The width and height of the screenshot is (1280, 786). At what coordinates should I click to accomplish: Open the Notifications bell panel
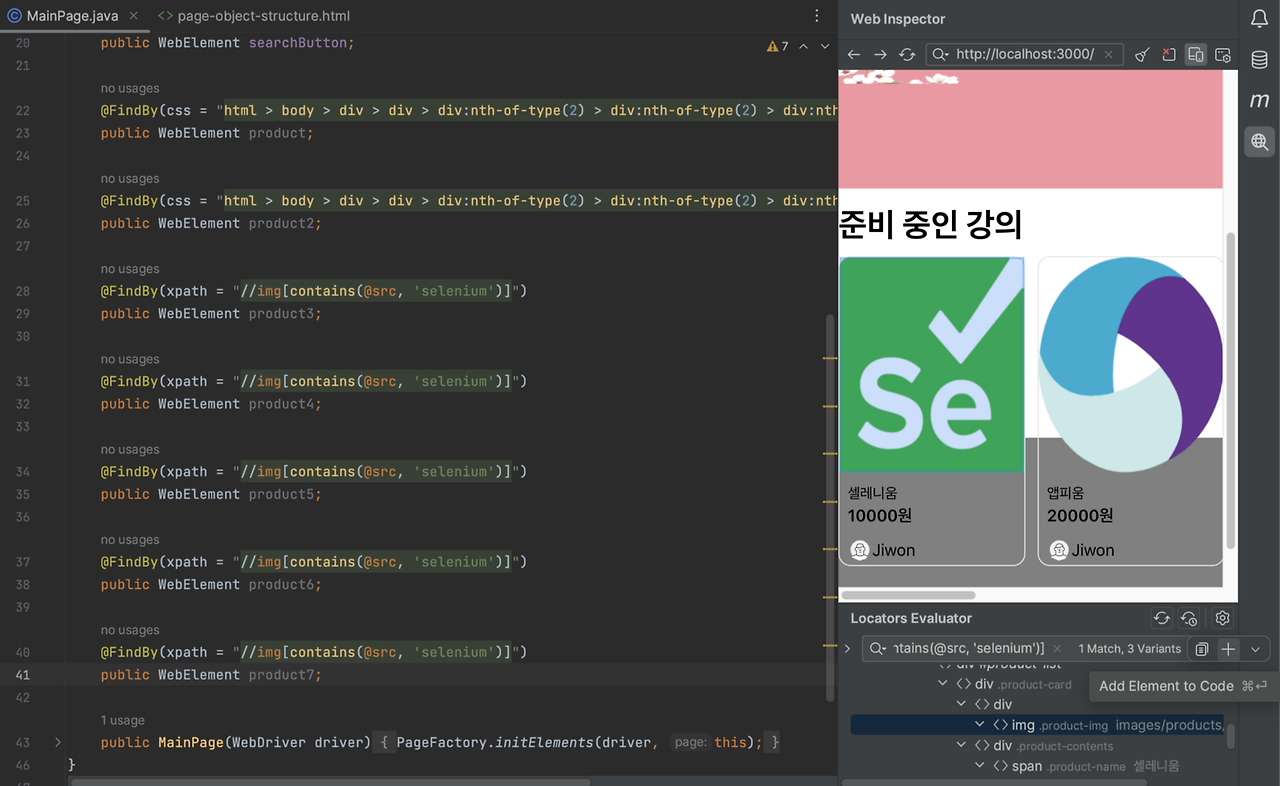[x=1259, y=17]
